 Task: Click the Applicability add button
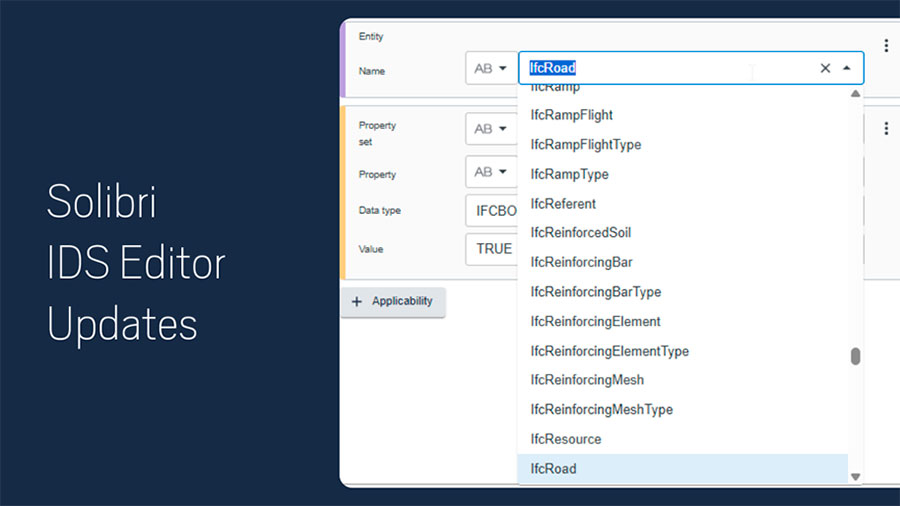point(393,301)
